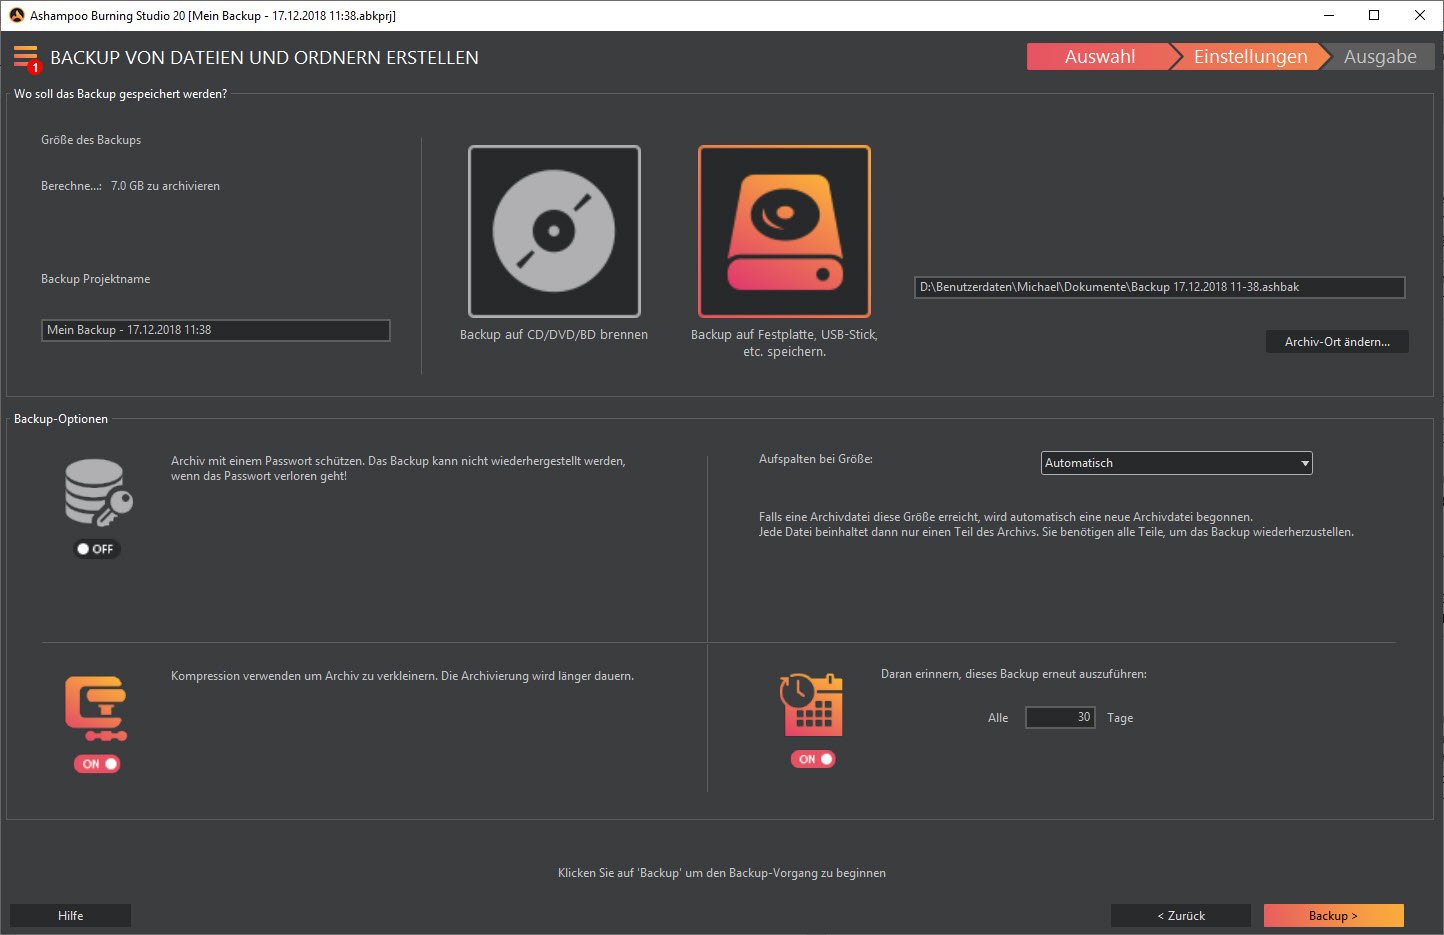
Task: Click the 'Archiv-Ort ändern...' button
Action: pyautogui.click(x=1337, y=342)
